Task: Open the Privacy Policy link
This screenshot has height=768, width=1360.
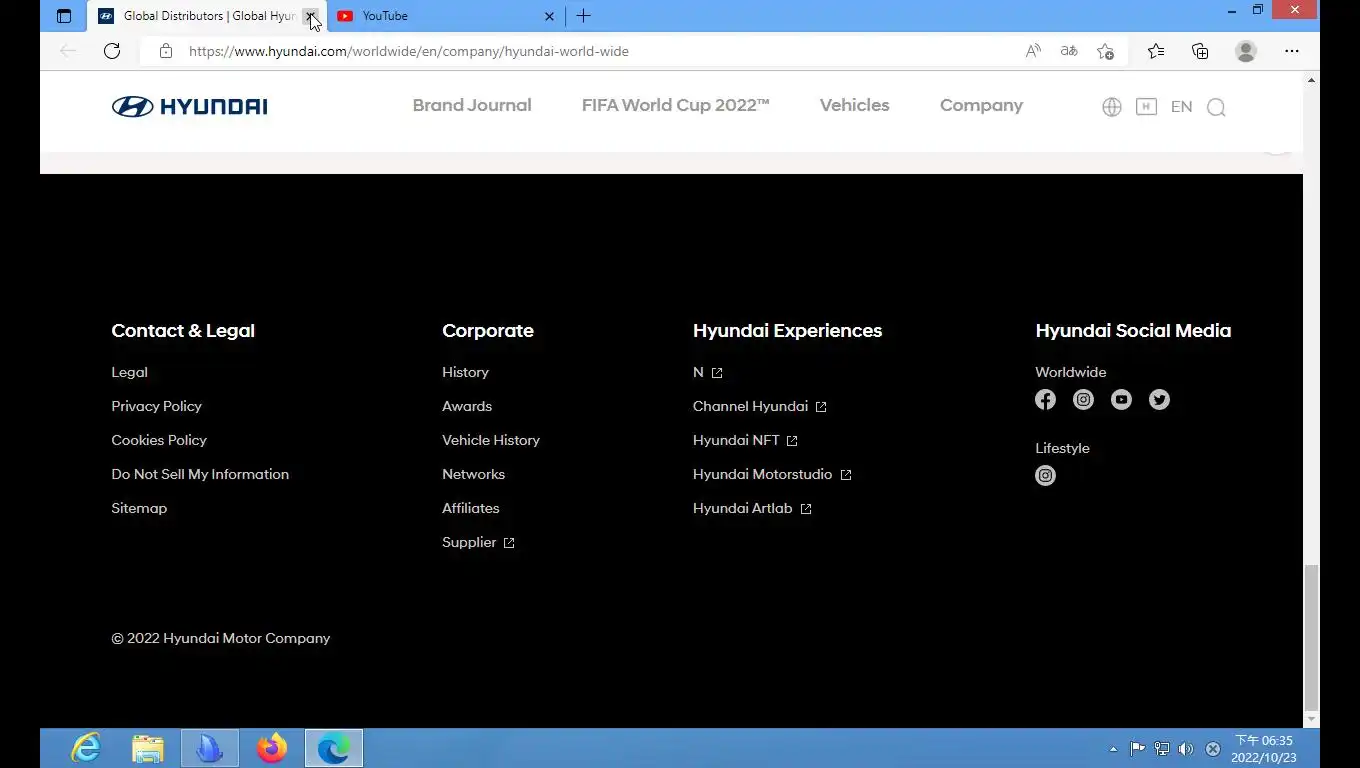Action: click(x=156, y=406)
